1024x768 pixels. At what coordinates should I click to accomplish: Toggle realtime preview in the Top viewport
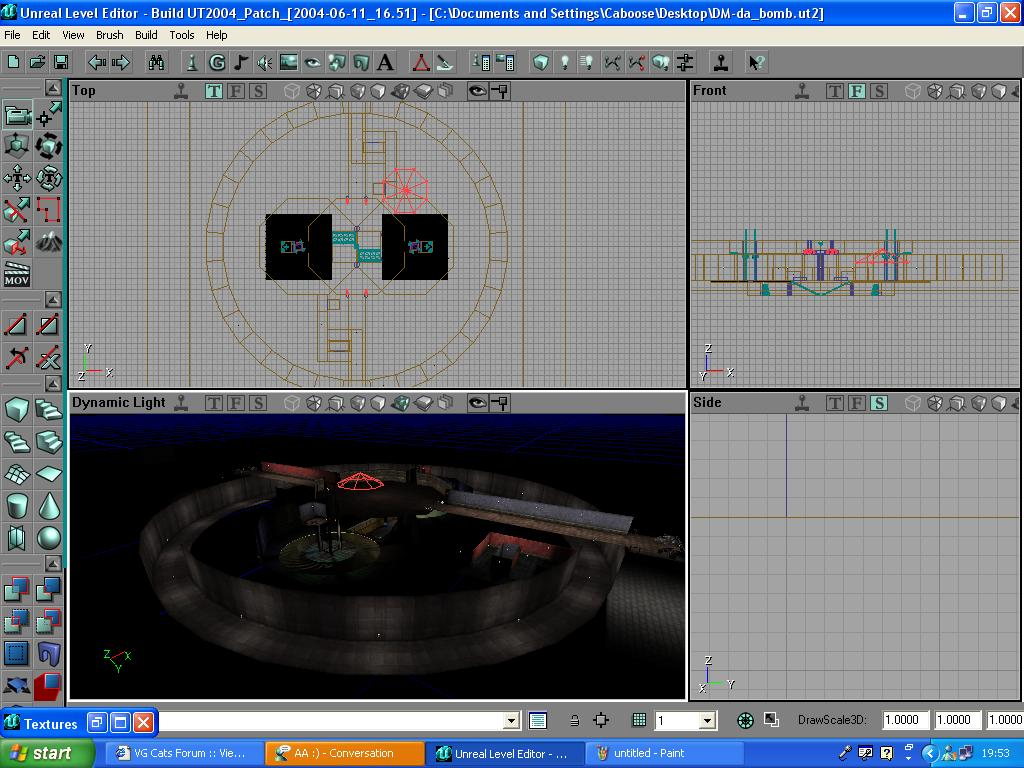pyautogui.click(x=477, y=90)
